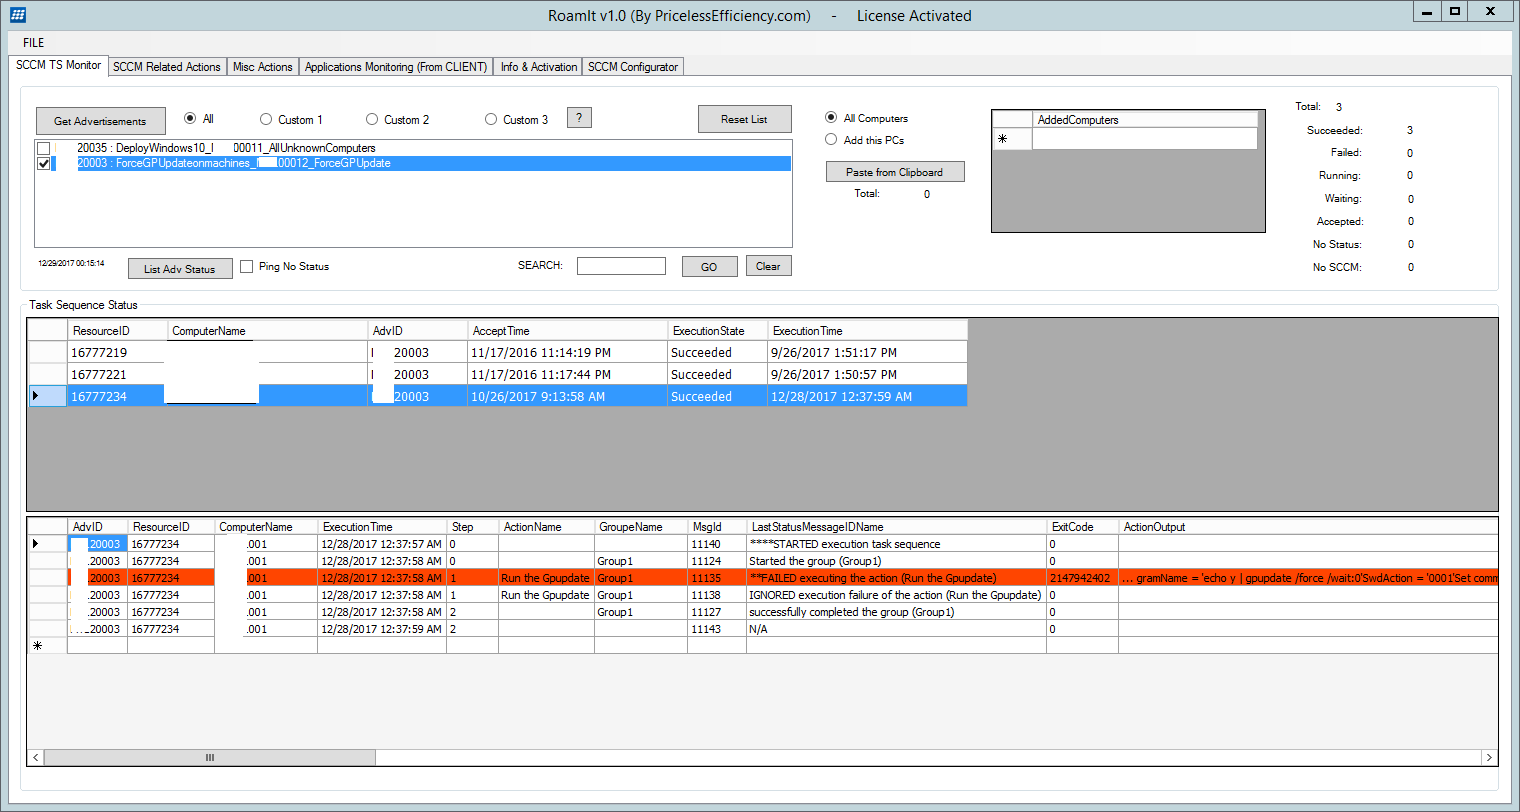Click the ActionName column header
1520x812 pixels.
546,527
